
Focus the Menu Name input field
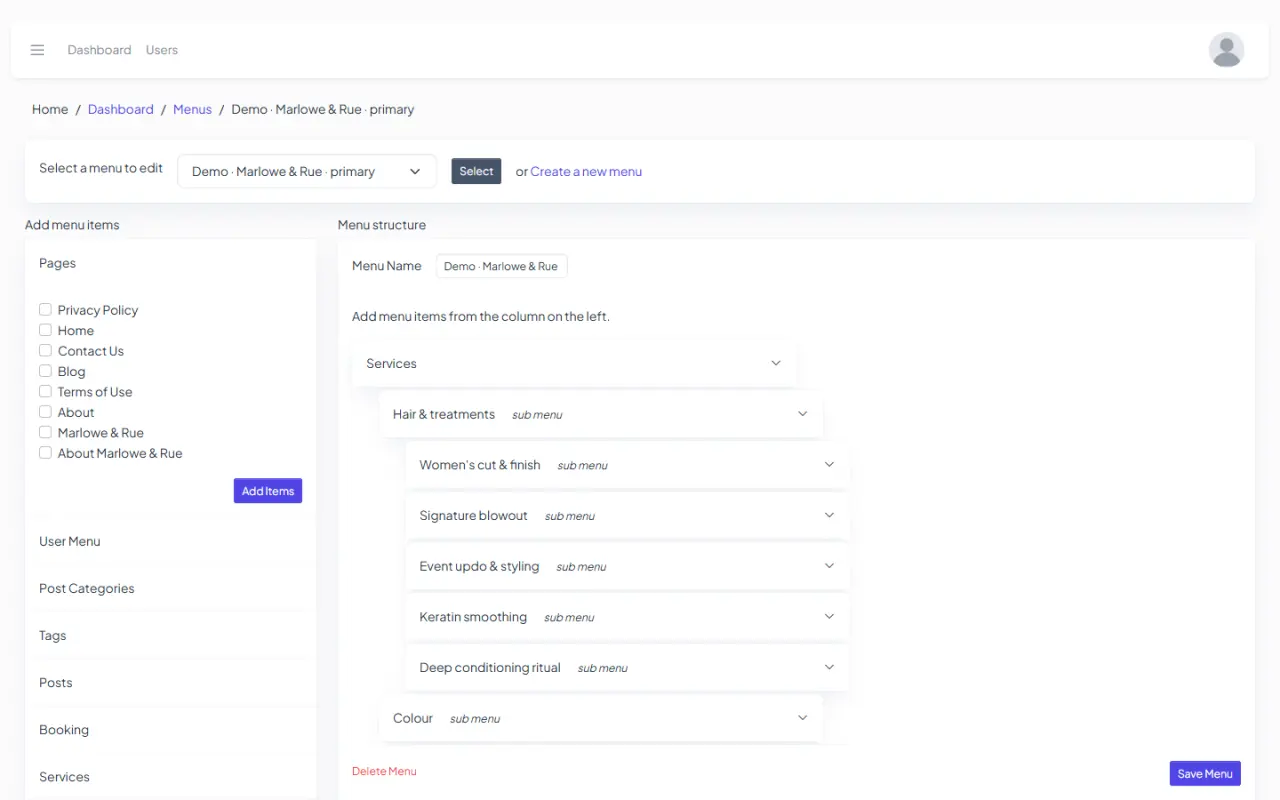click(x=501, y=266)
